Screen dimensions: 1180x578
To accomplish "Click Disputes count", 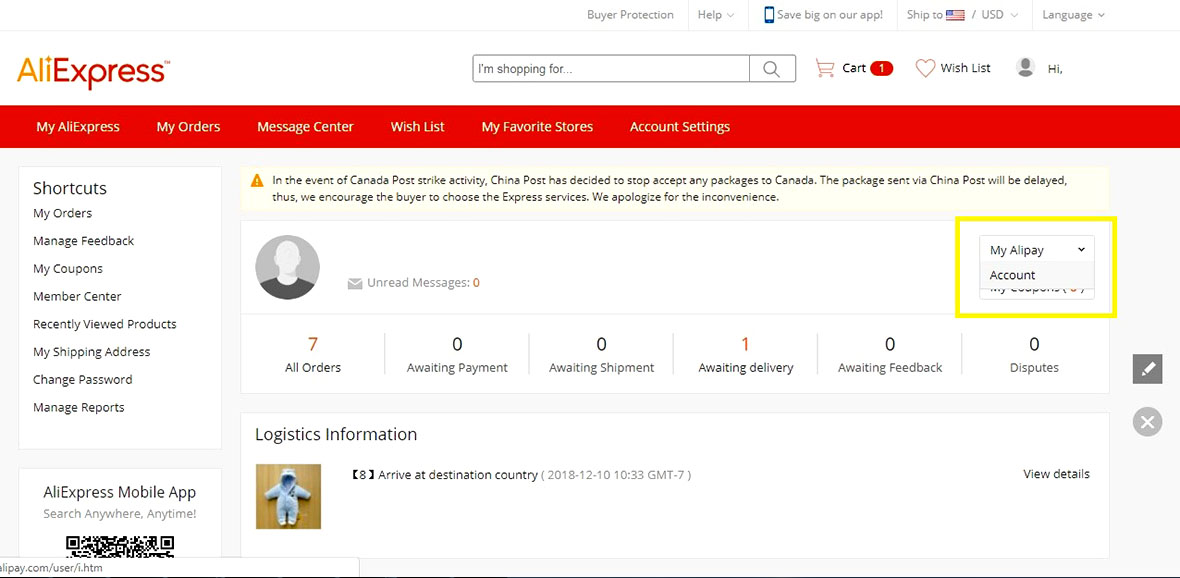I will point(1034,345).
